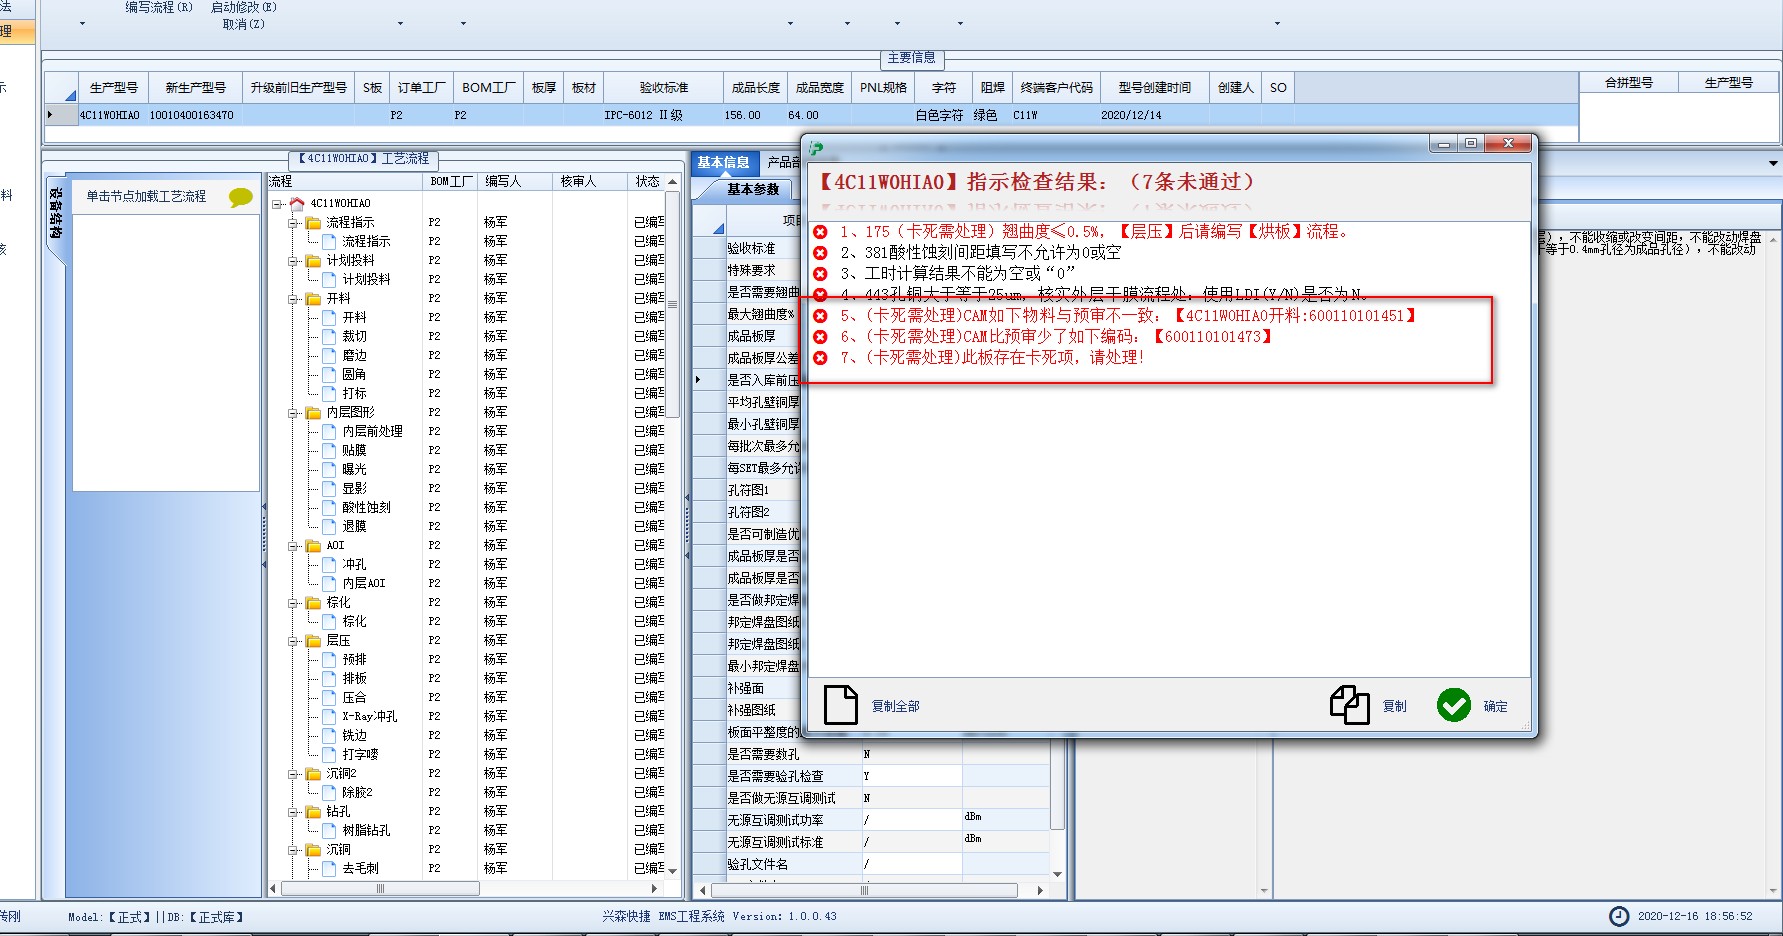Image resolution: width=1783 pixels, height=936 pixels.
Task: Click the 验孔文件名 value field
Action: (911, 864)
